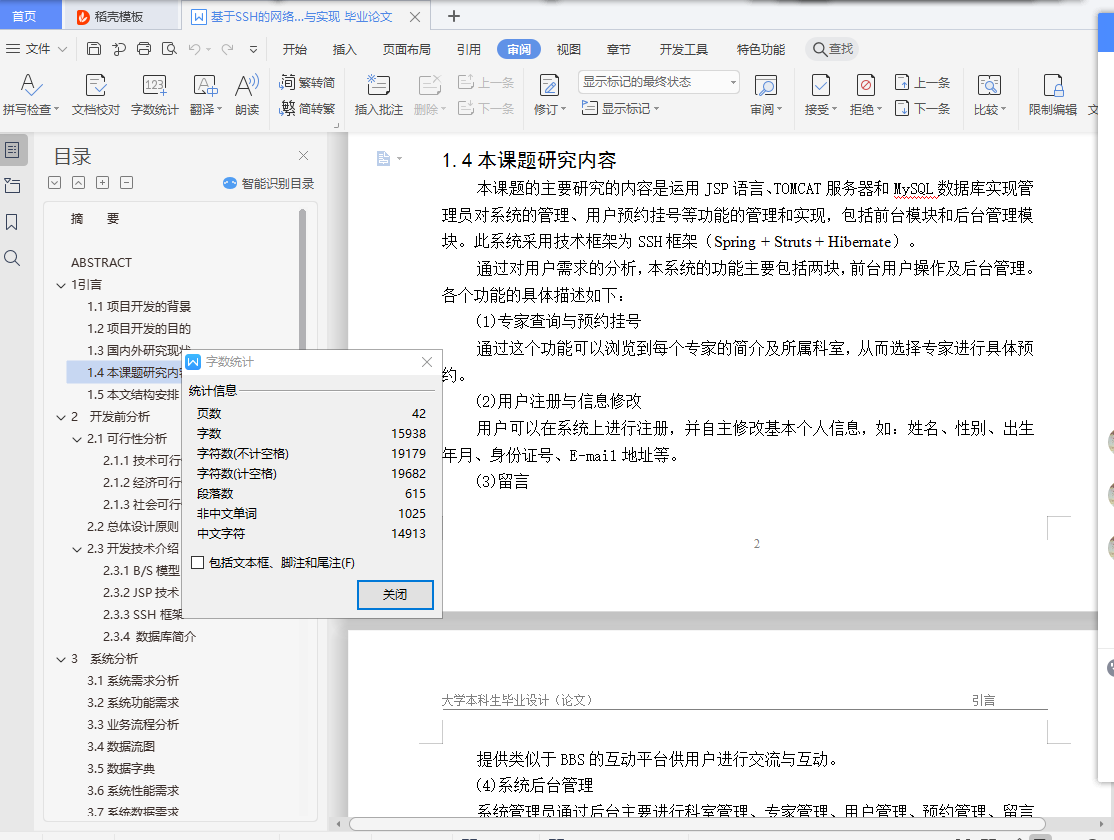The height and width of the screenshot is (840, 1114).
Task: Collapse the 1引言 tree section
Action: pyautogui.click(x=61, y=285)
